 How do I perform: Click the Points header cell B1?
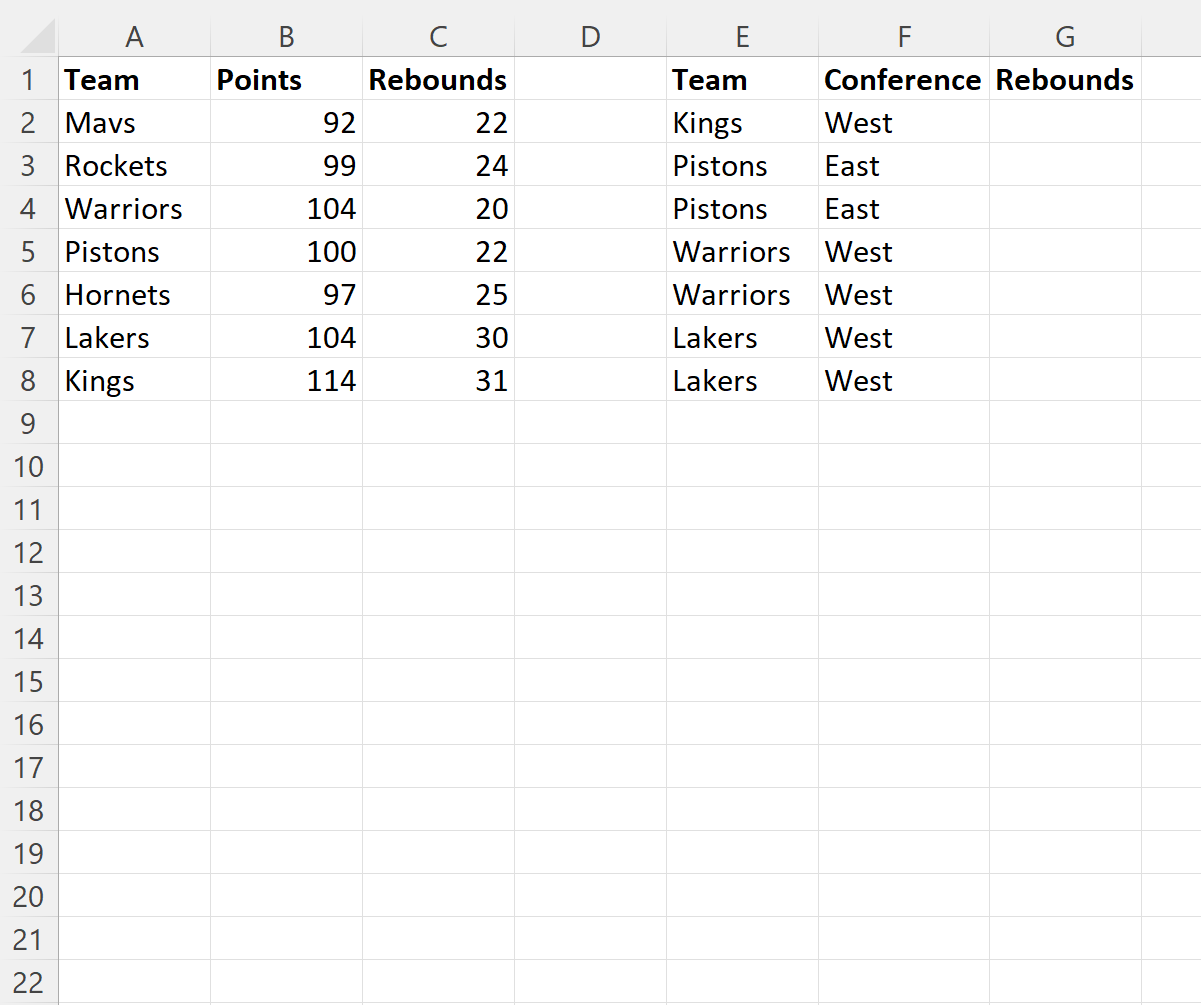click(286, 80)
